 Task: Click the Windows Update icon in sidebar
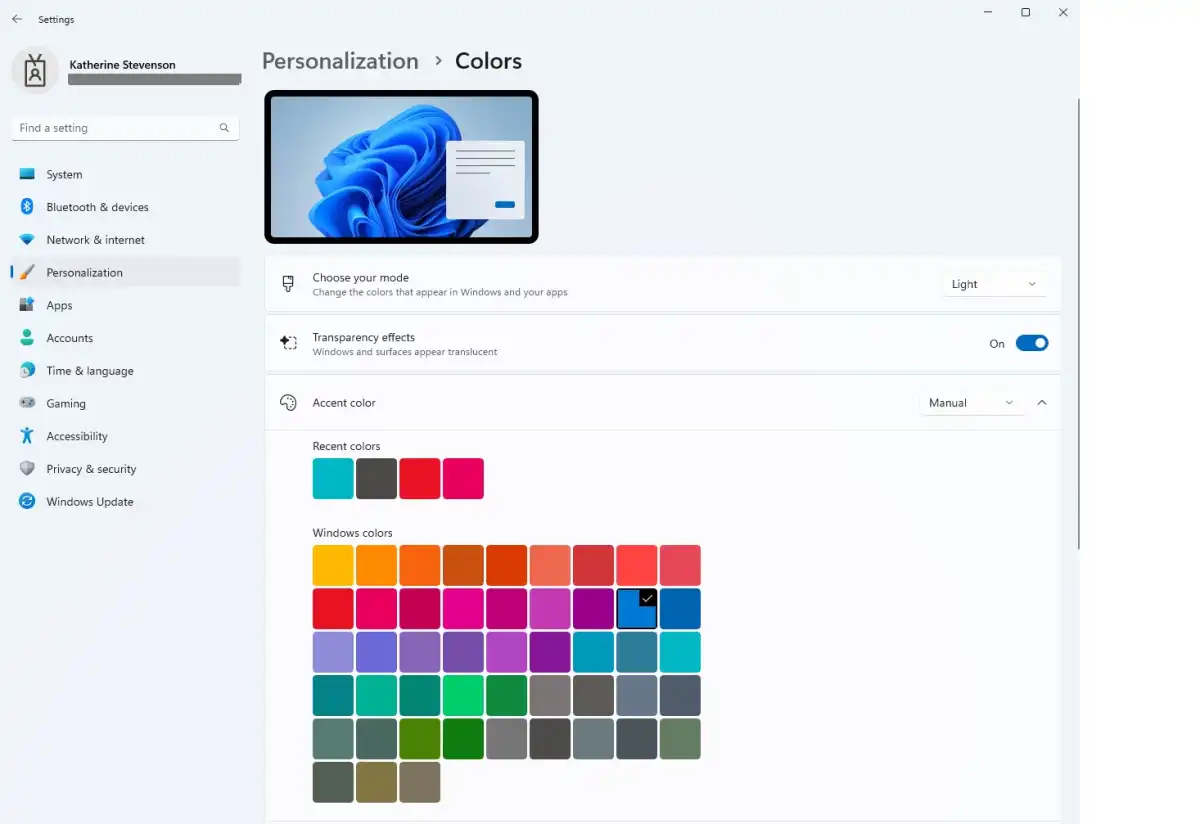tap(27, 502)
